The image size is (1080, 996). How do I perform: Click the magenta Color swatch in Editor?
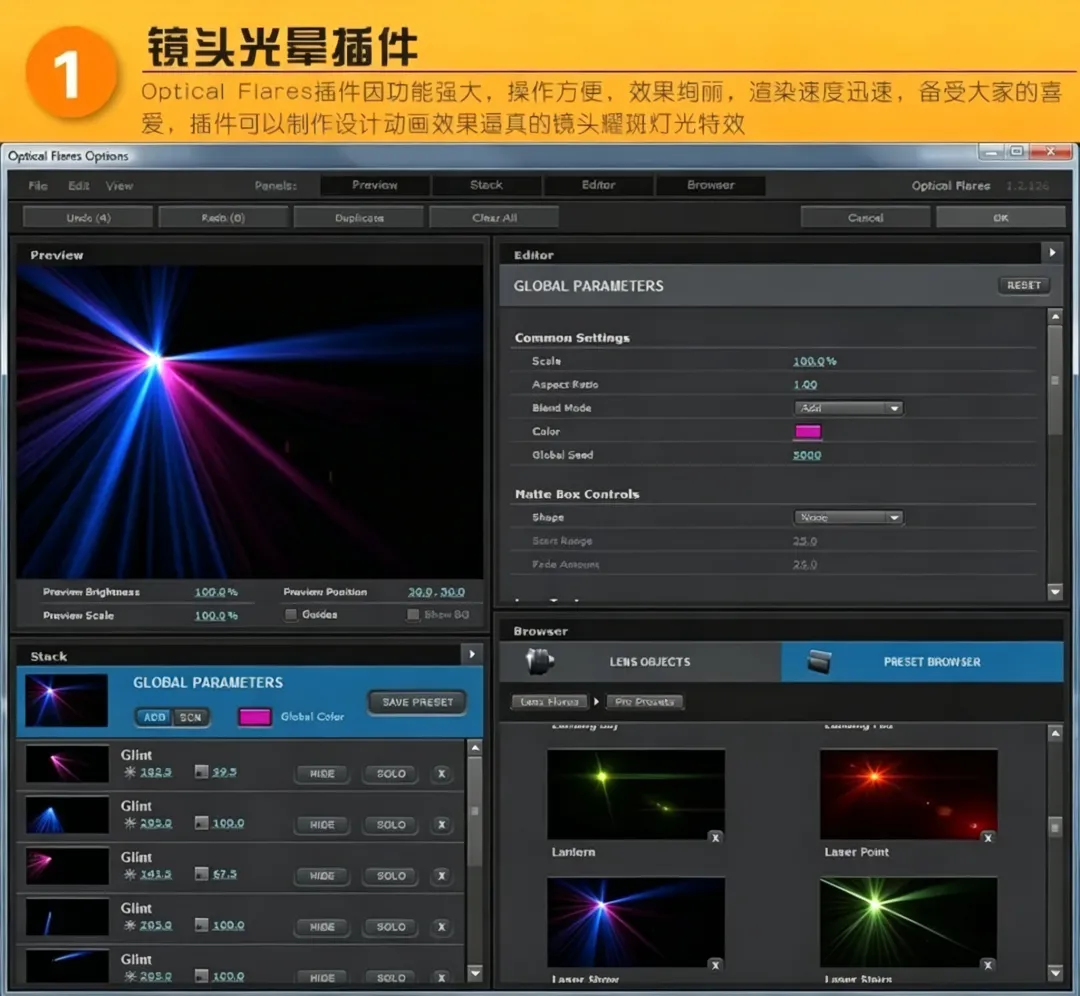(x=807, y=431)
